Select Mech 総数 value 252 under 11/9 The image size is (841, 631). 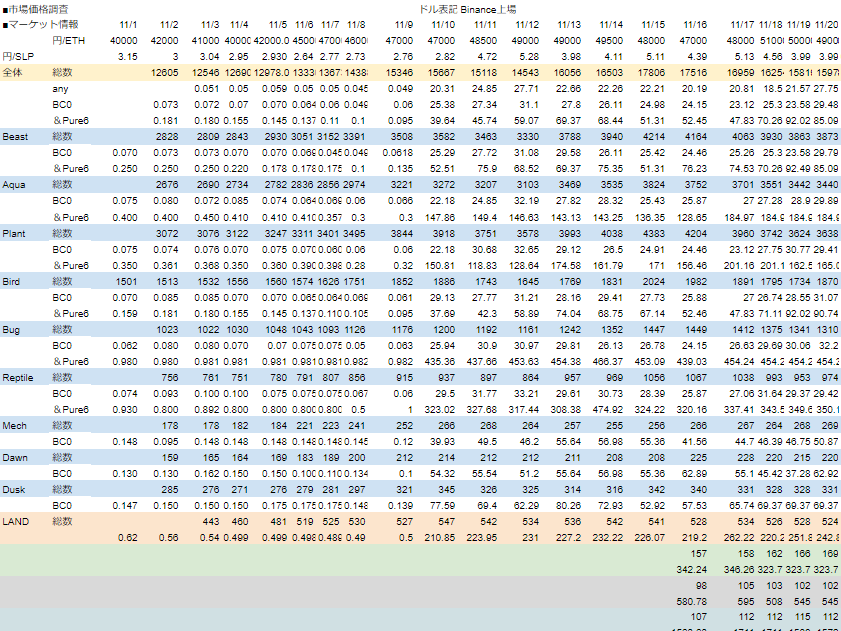click(x=404, y=427)
